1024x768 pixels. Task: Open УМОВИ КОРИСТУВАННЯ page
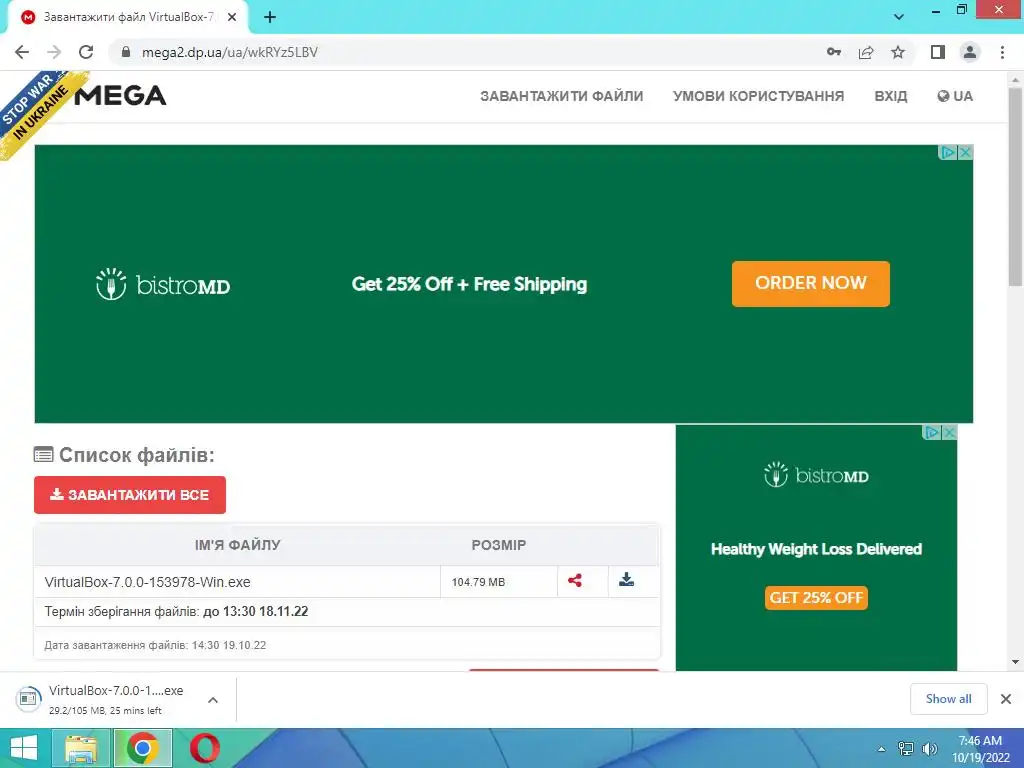tap(758, 96)
